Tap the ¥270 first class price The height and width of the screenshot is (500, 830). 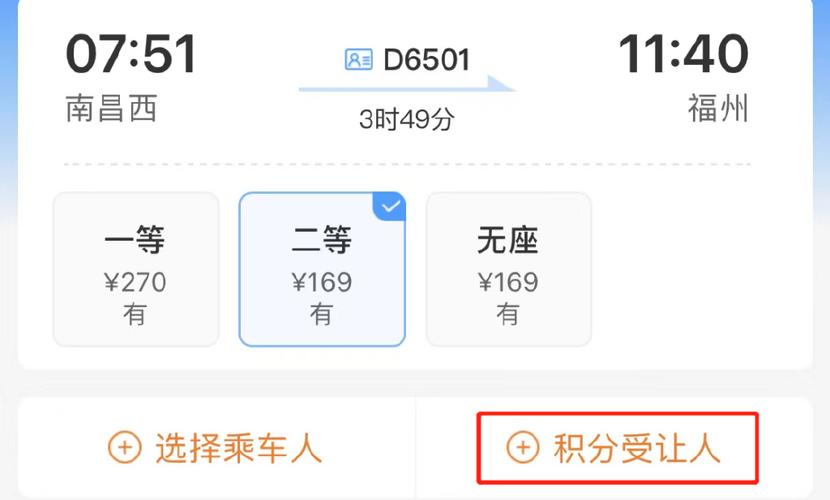click(x=136, y=282)
